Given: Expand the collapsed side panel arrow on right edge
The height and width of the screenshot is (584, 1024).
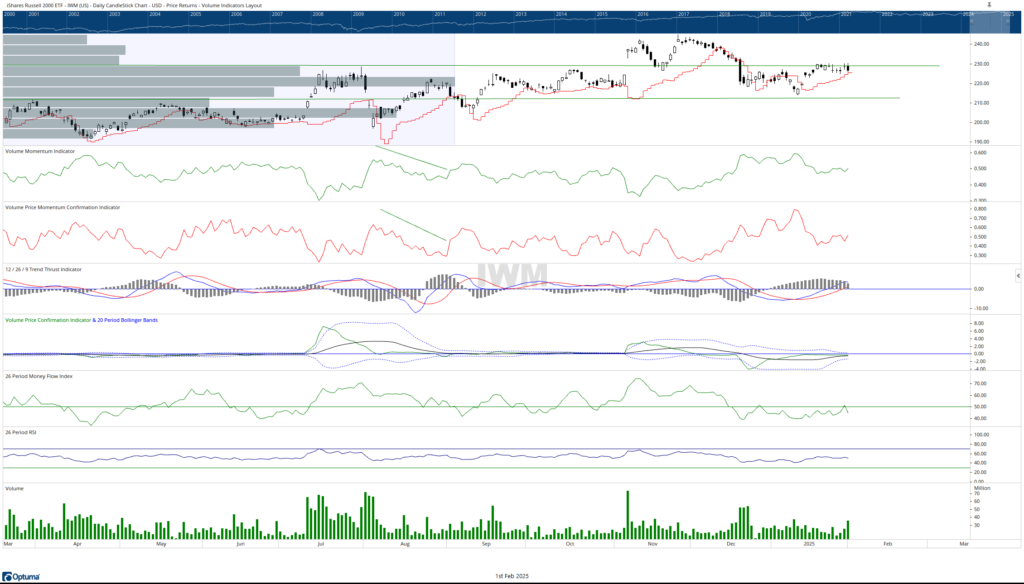Looking at the screenshot, I should tap(1017, 274).
